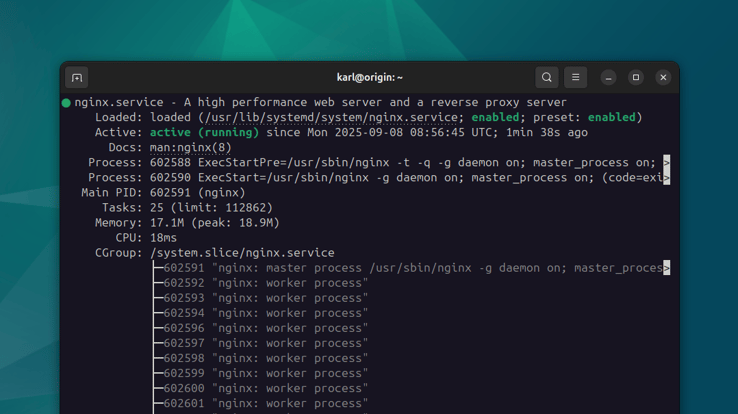Screen dimensions: 738x414
Task: Click the 602601 worker process row
Action: (x=266, y=404)
